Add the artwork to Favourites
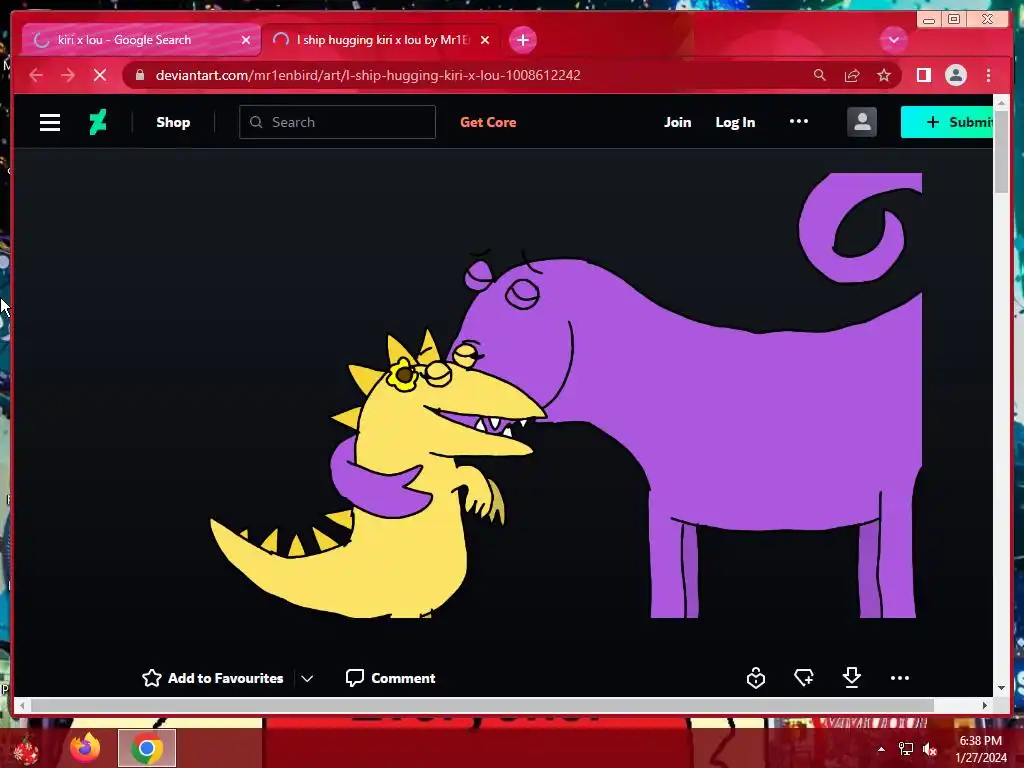1024x768 pixels. point(213,678)
